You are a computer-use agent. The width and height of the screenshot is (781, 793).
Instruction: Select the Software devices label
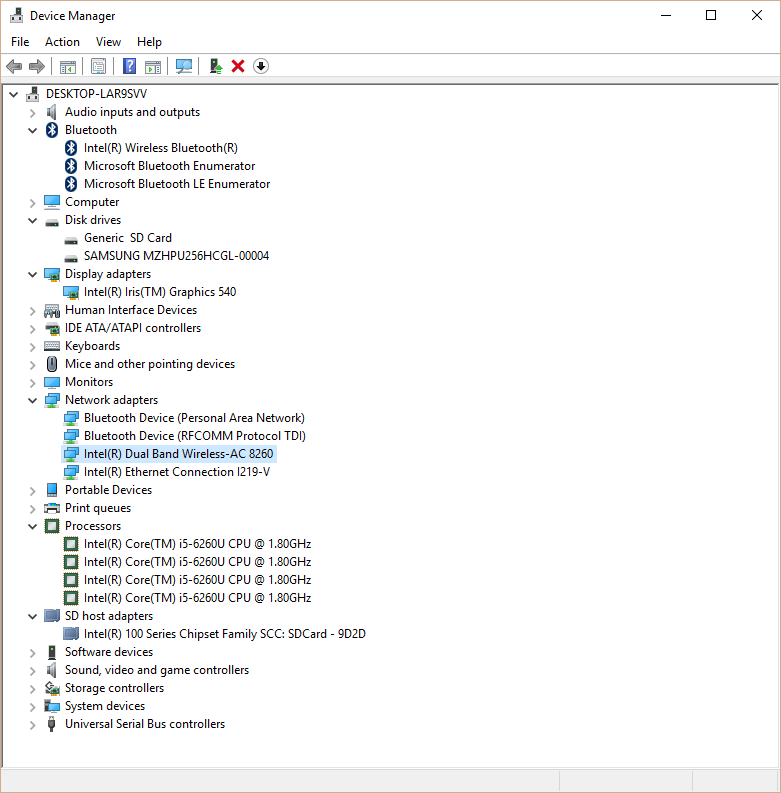(109, 652)
